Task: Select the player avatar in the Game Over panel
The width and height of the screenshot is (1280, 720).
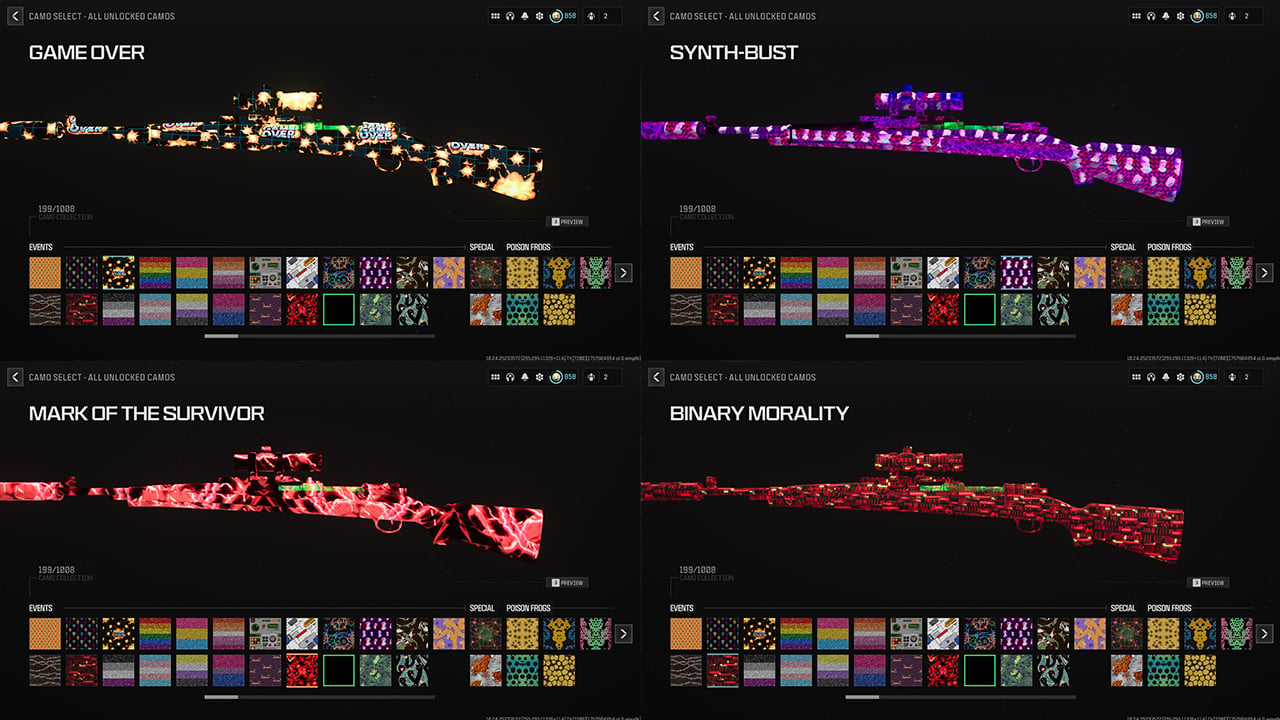Action: [x=557, y=16]
